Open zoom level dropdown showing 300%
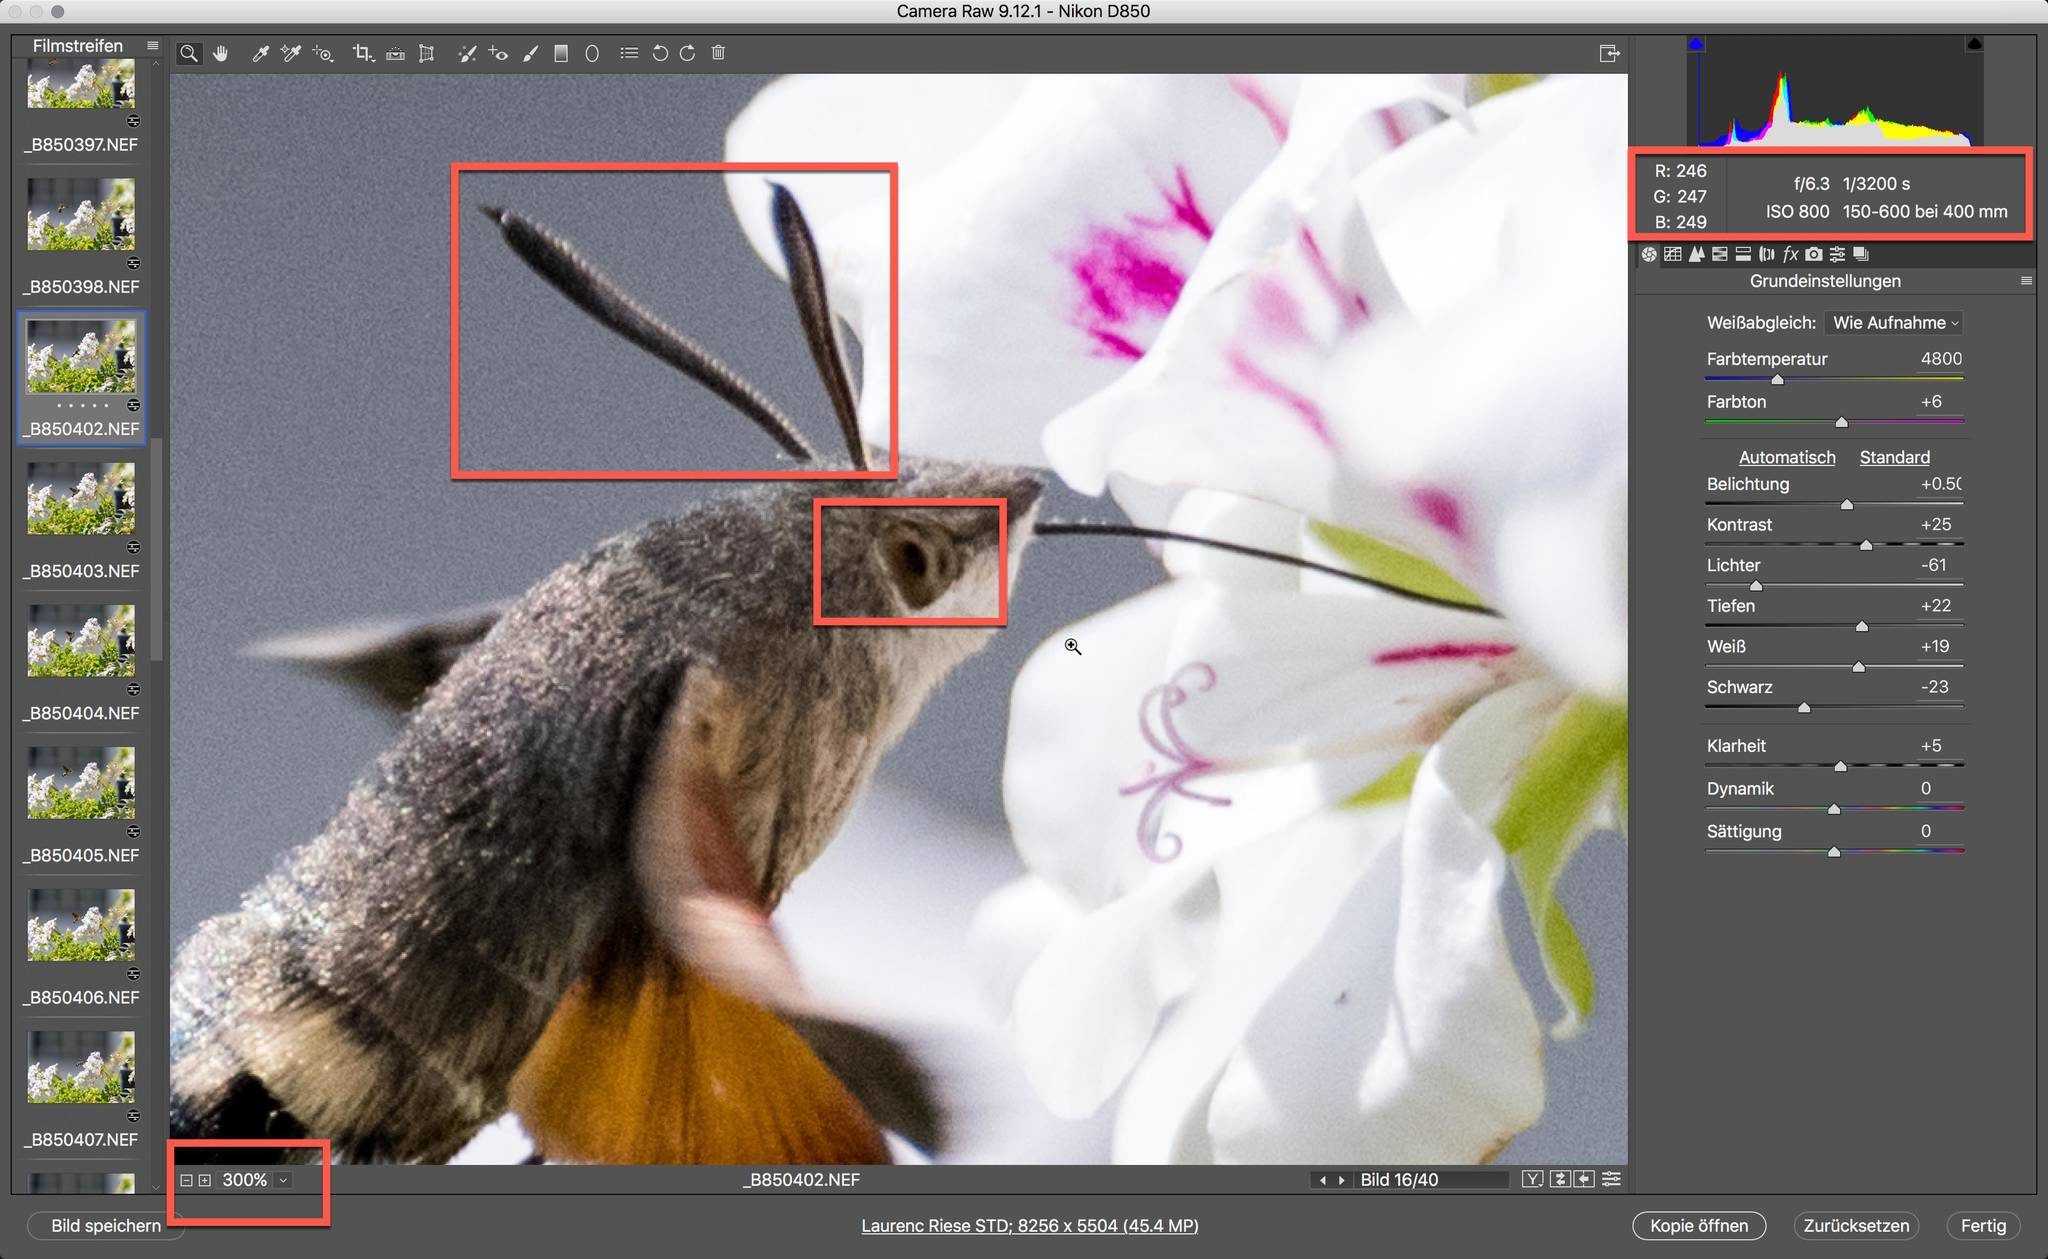This screenshot has width=2048, height=1259. [284, 1181]
